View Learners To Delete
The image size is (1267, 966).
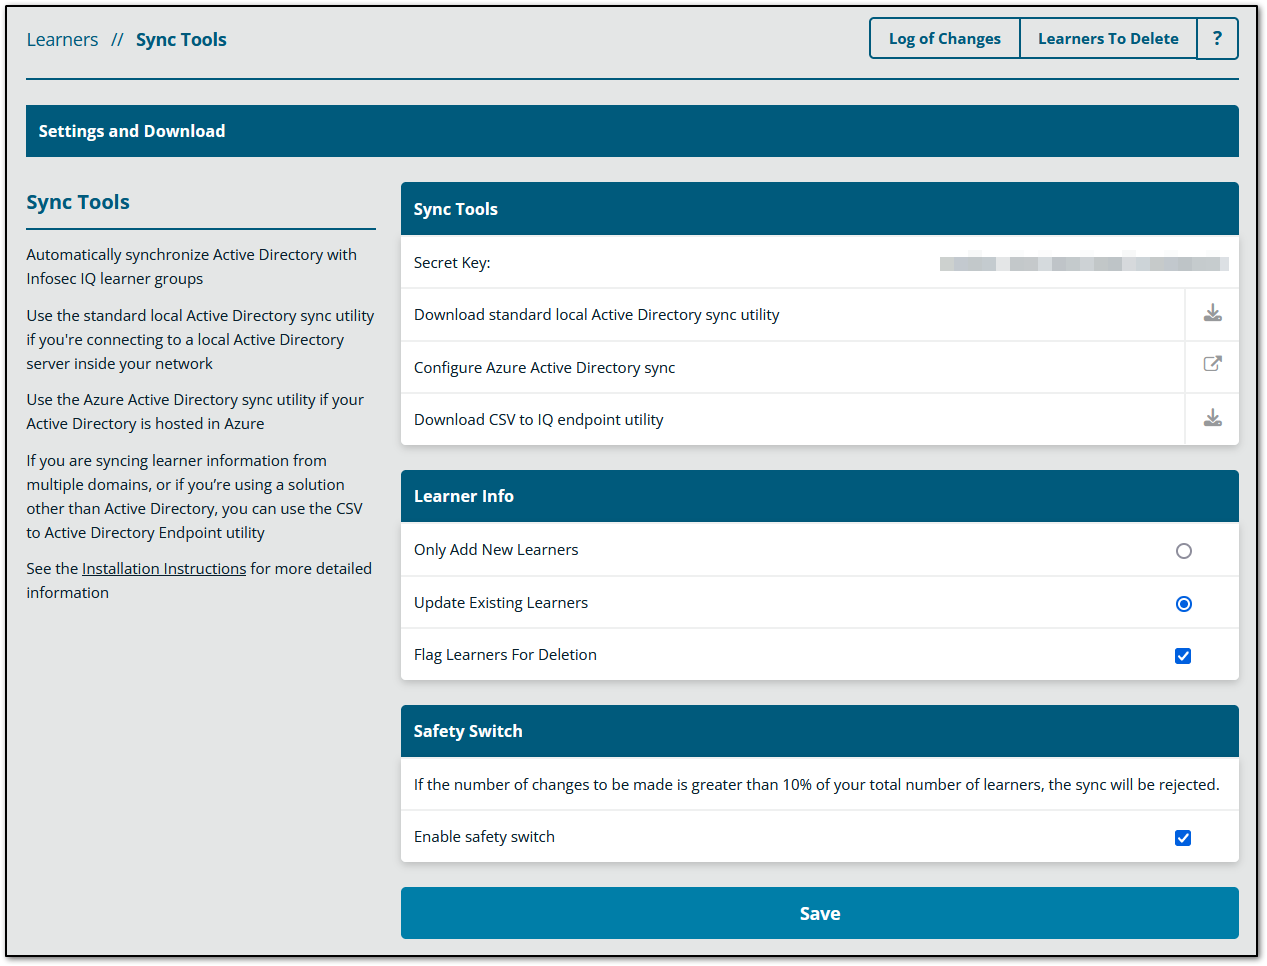click(x=1107, y=38)
